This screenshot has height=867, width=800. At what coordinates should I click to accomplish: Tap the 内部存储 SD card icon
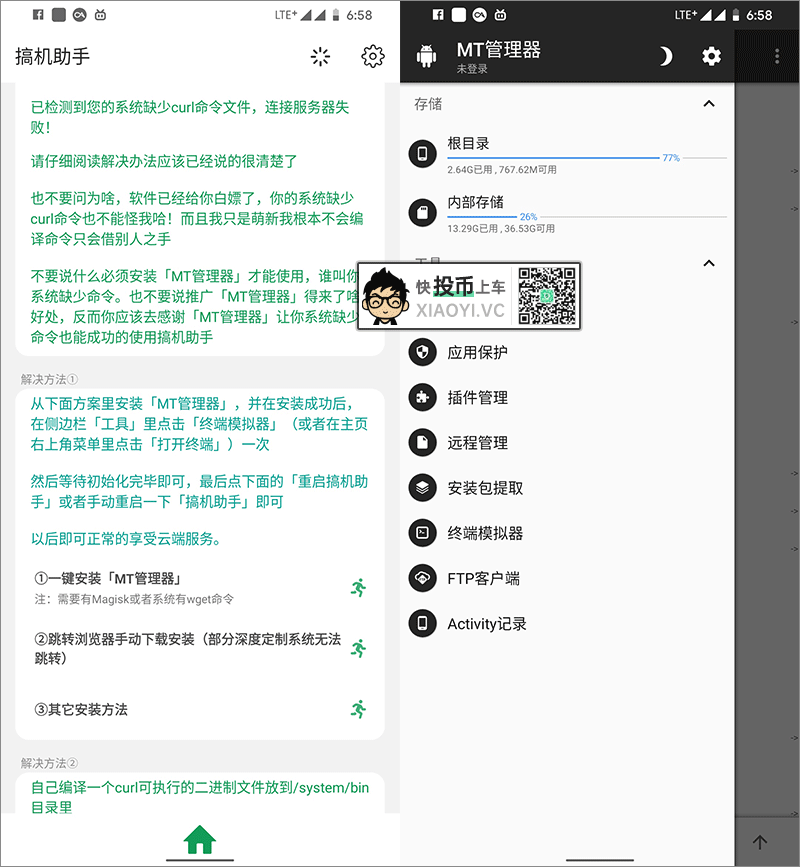[422, 212]
